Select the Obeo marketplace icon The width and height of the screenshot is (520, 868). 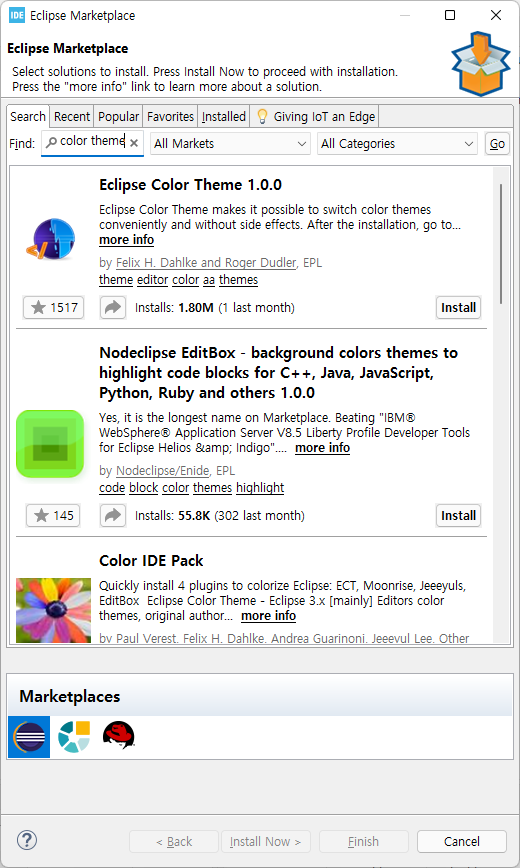pos(74,737)
